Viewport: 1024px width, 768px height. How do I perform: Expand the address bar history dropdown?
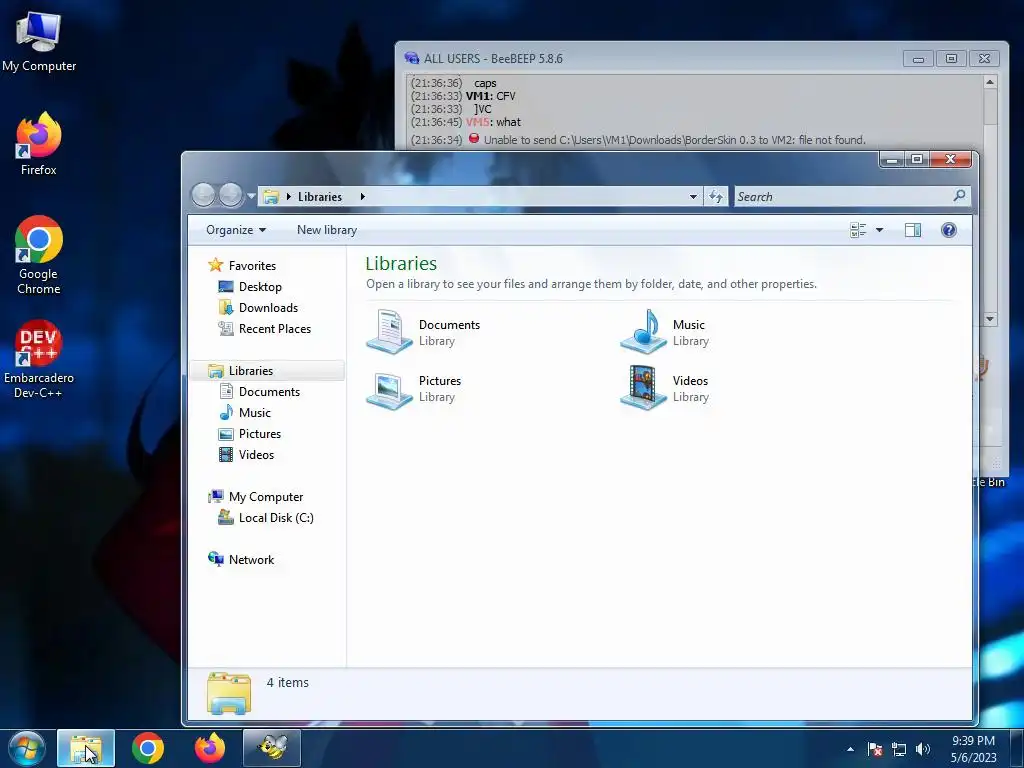[x=693, y=197]
